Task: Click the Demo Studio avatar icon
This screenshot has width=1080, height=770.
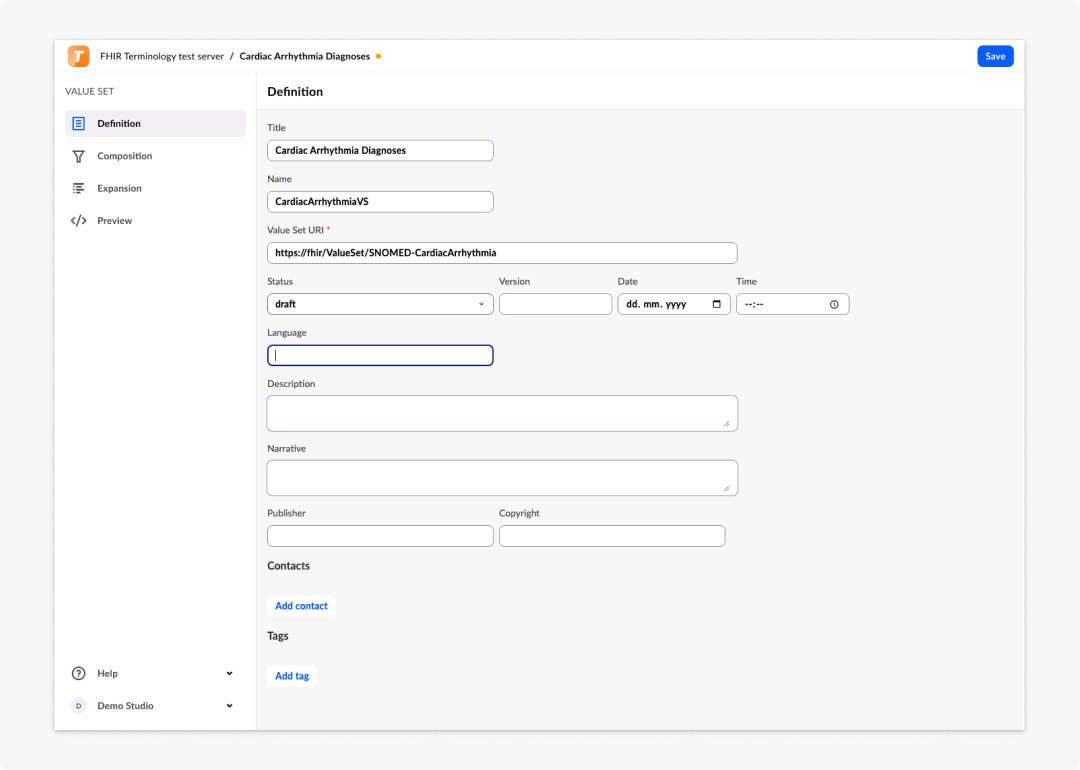Action: pos(79,706)
